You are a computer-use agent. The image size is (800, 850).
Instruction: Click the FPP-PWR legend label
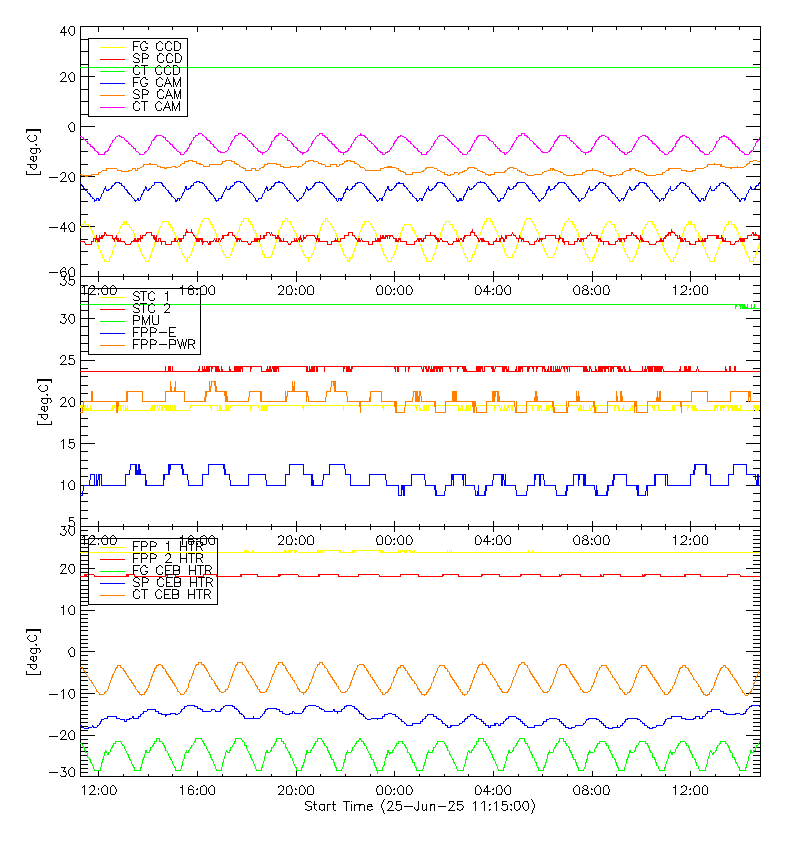click(164, 345)
